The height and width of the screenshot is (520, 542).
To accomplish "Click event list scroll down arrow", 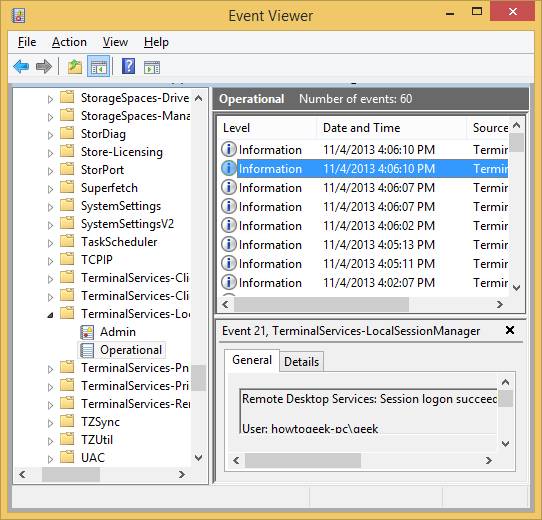I will [516, 288].
